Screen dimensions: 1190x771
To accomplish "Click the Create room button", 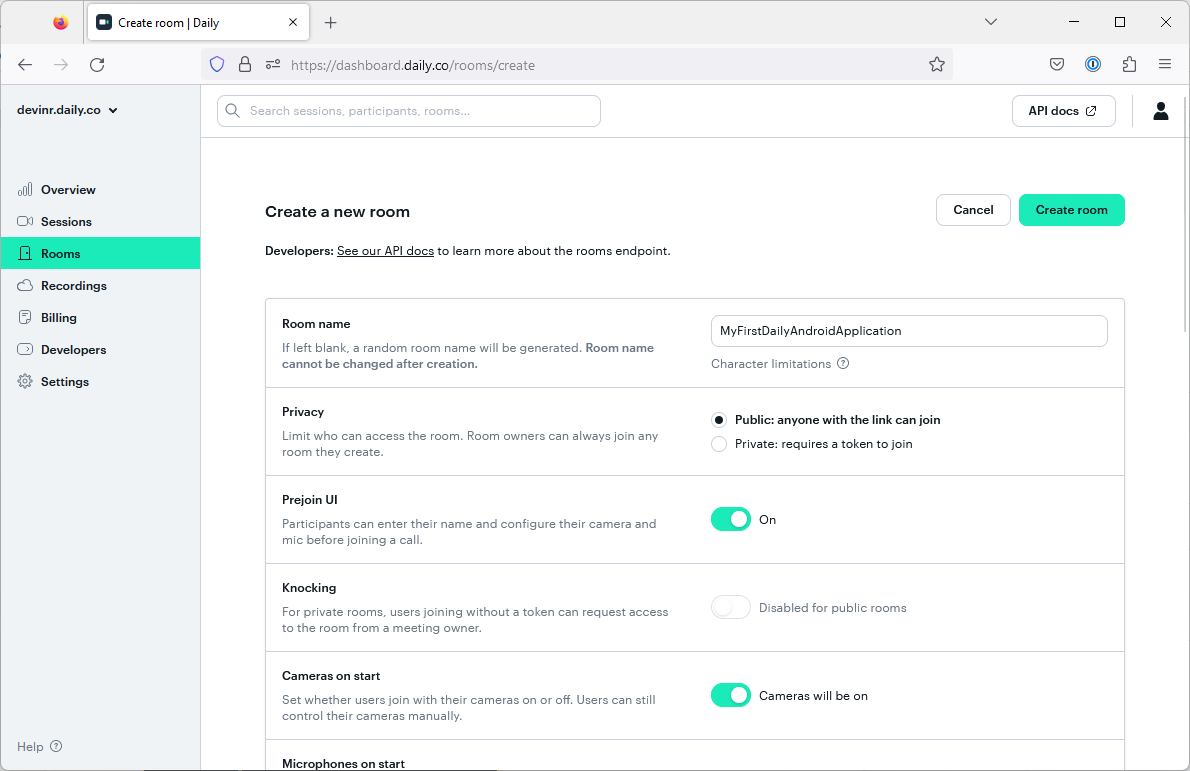I will click(1071, 210).
